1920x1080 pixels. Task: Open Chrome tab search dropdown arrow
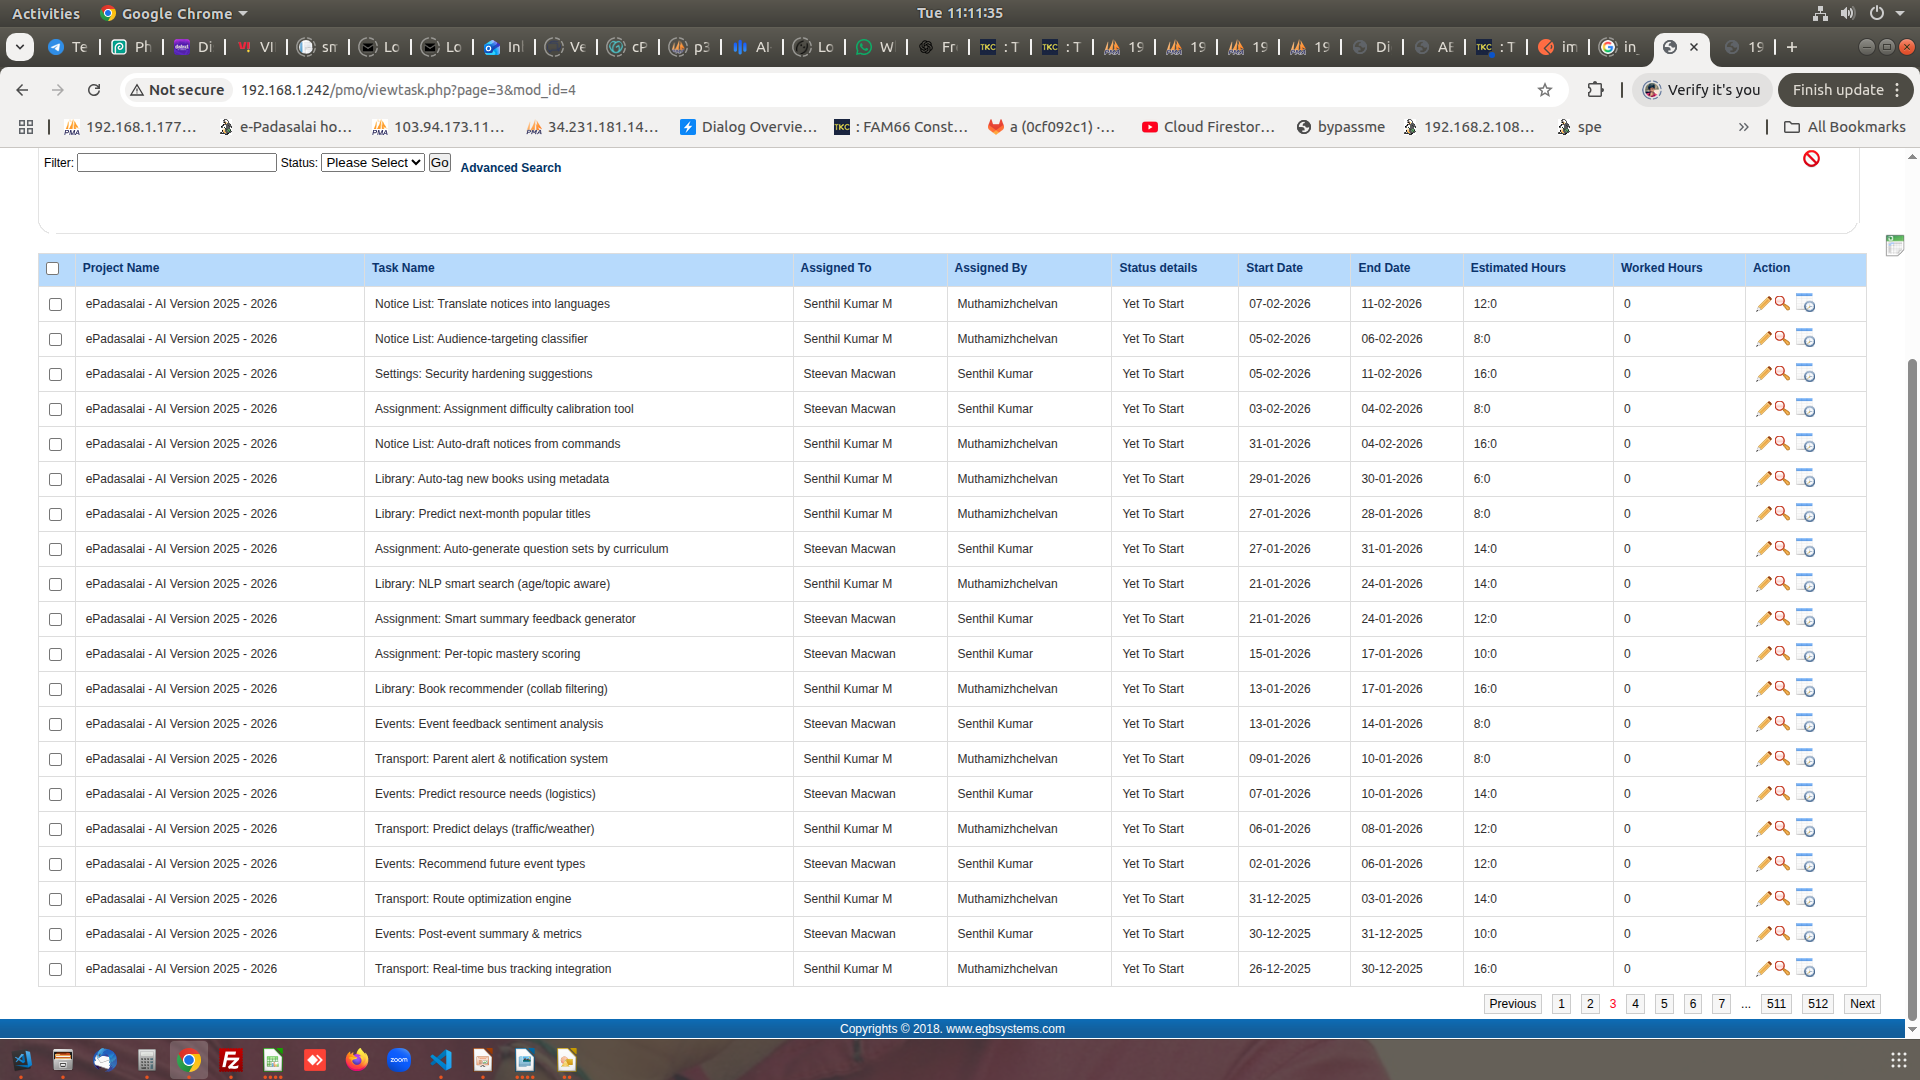(x=19, y=47)
